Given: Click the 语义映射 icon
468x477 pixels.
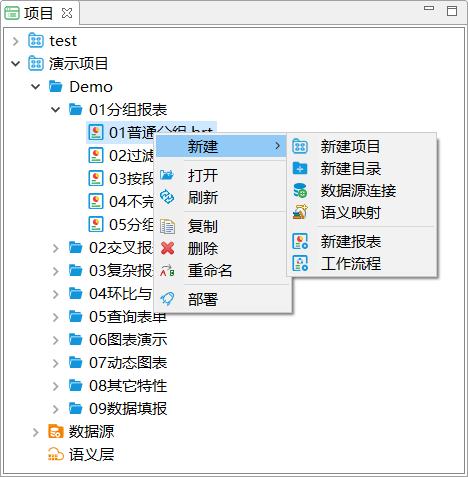Looking at the screenshot, I should 300,212.
